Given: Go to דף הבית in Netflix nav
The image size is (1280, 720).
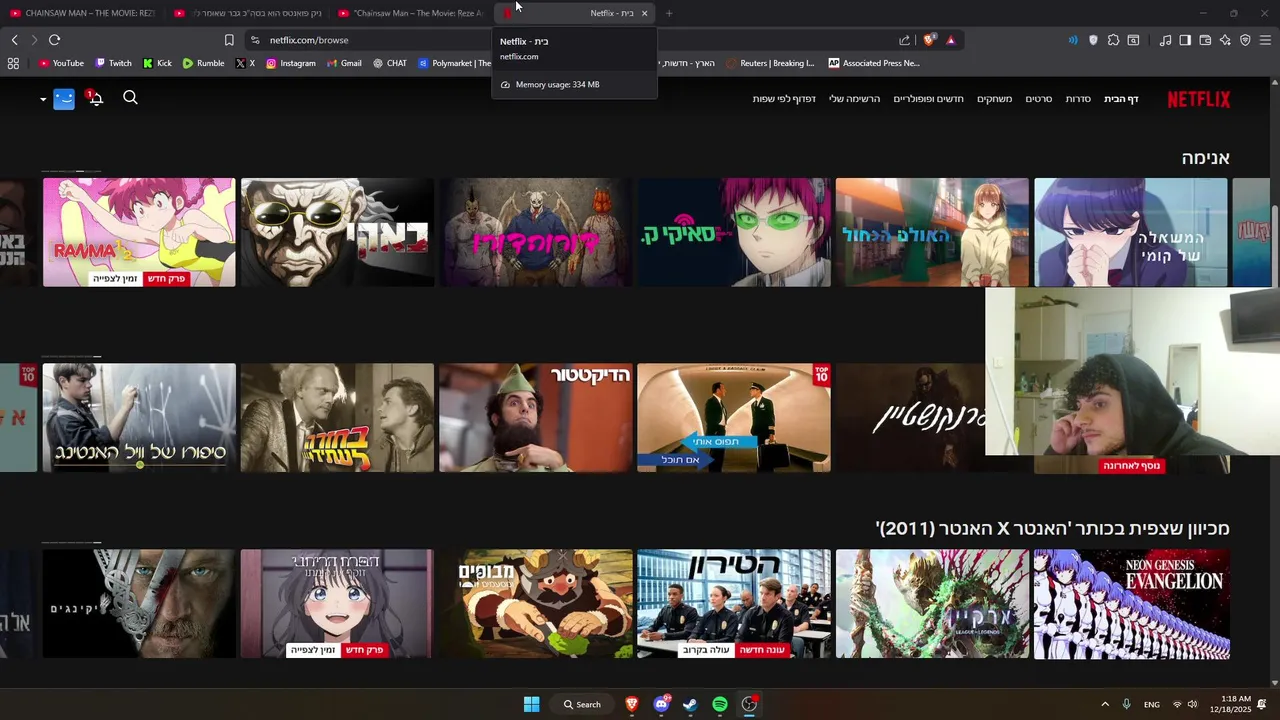Looking at the screenshot, I should (x=1121, y=99).
